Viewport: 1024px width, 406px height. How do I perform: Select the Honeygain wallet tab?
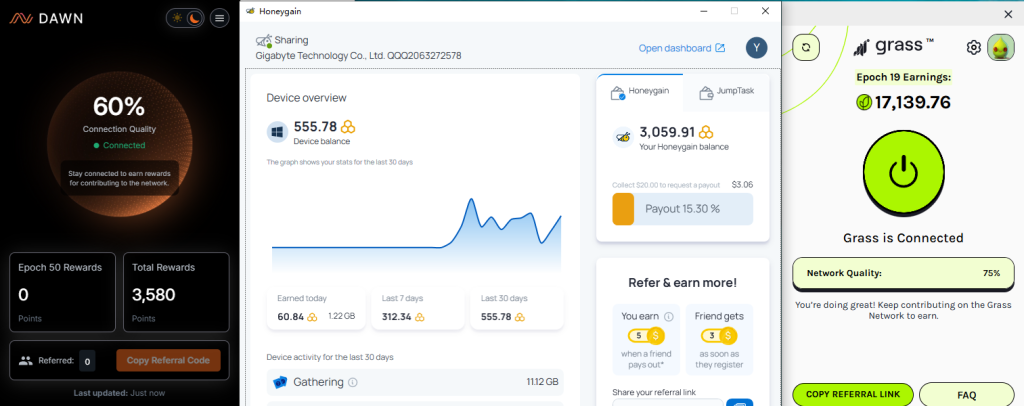point(640,93)
